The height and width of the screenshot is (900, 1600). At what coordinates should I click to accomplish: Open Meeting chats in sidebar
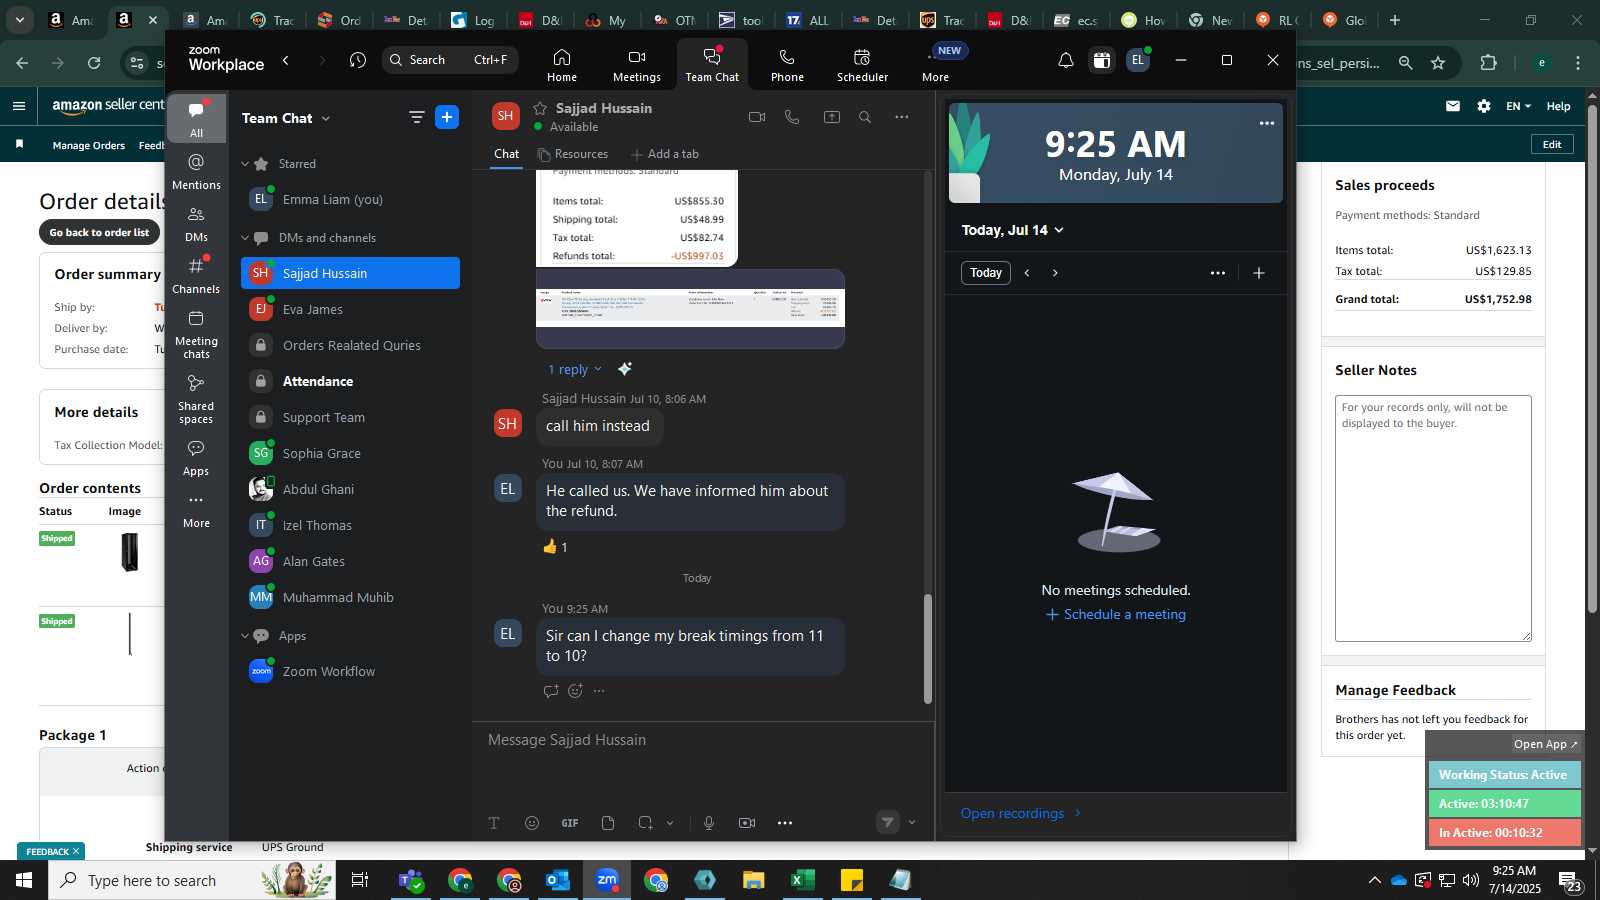click(x=196, y=334)
